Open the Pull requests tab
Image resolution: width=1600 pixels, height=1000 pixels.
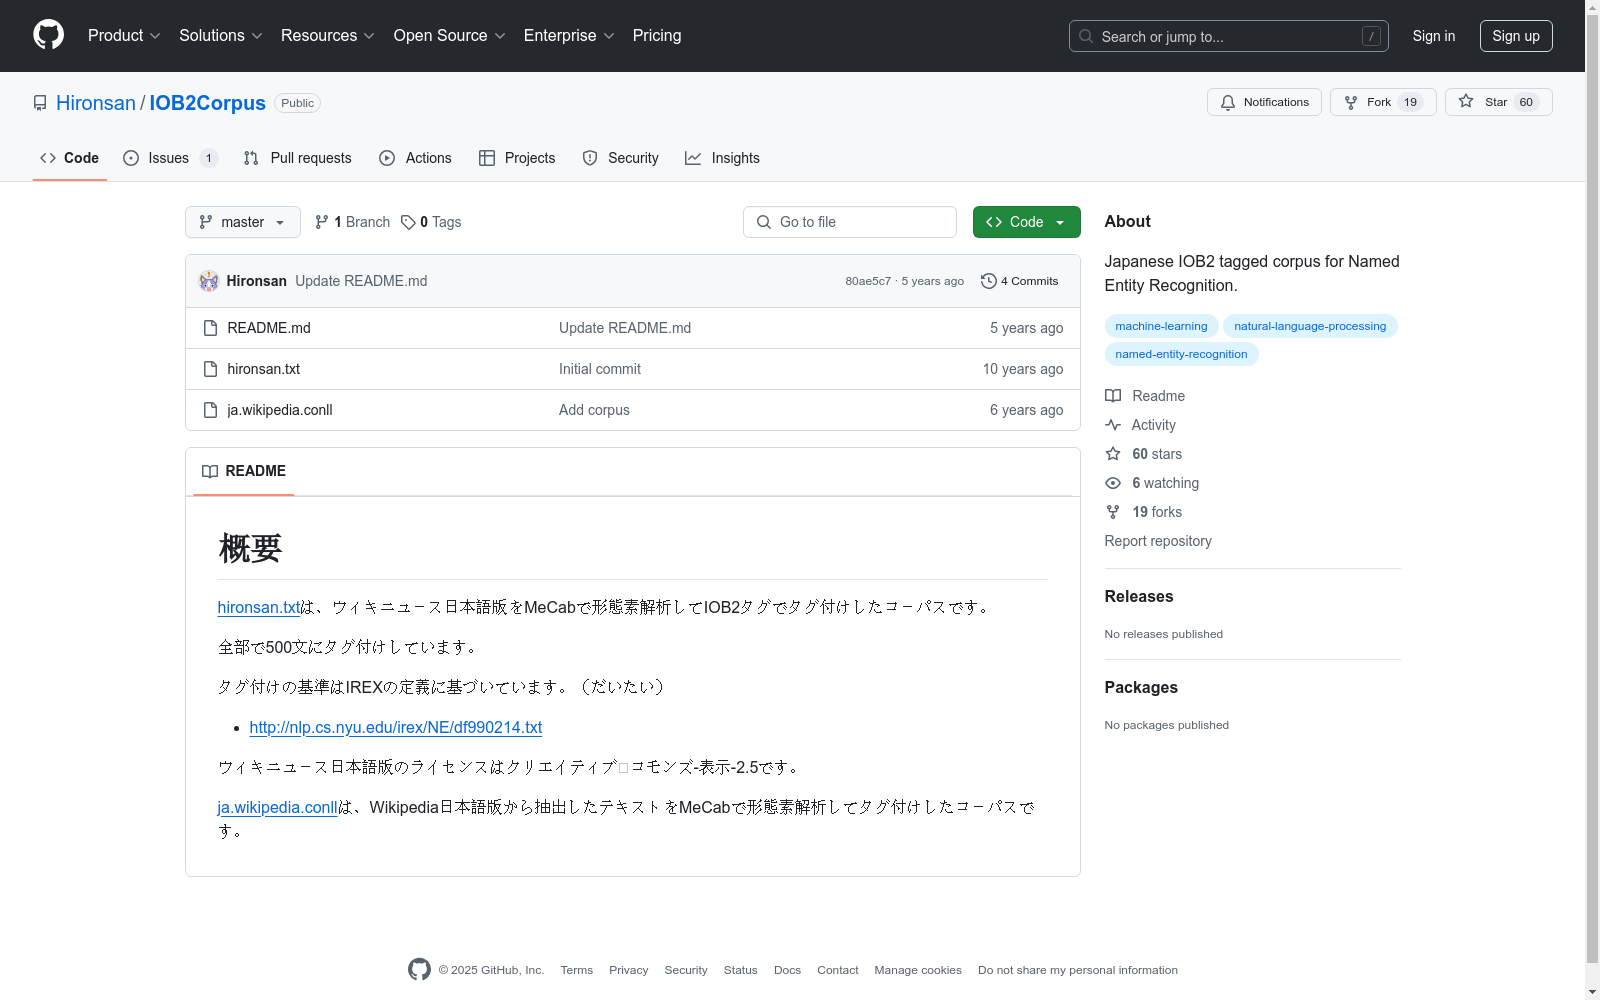pos(297,158)
